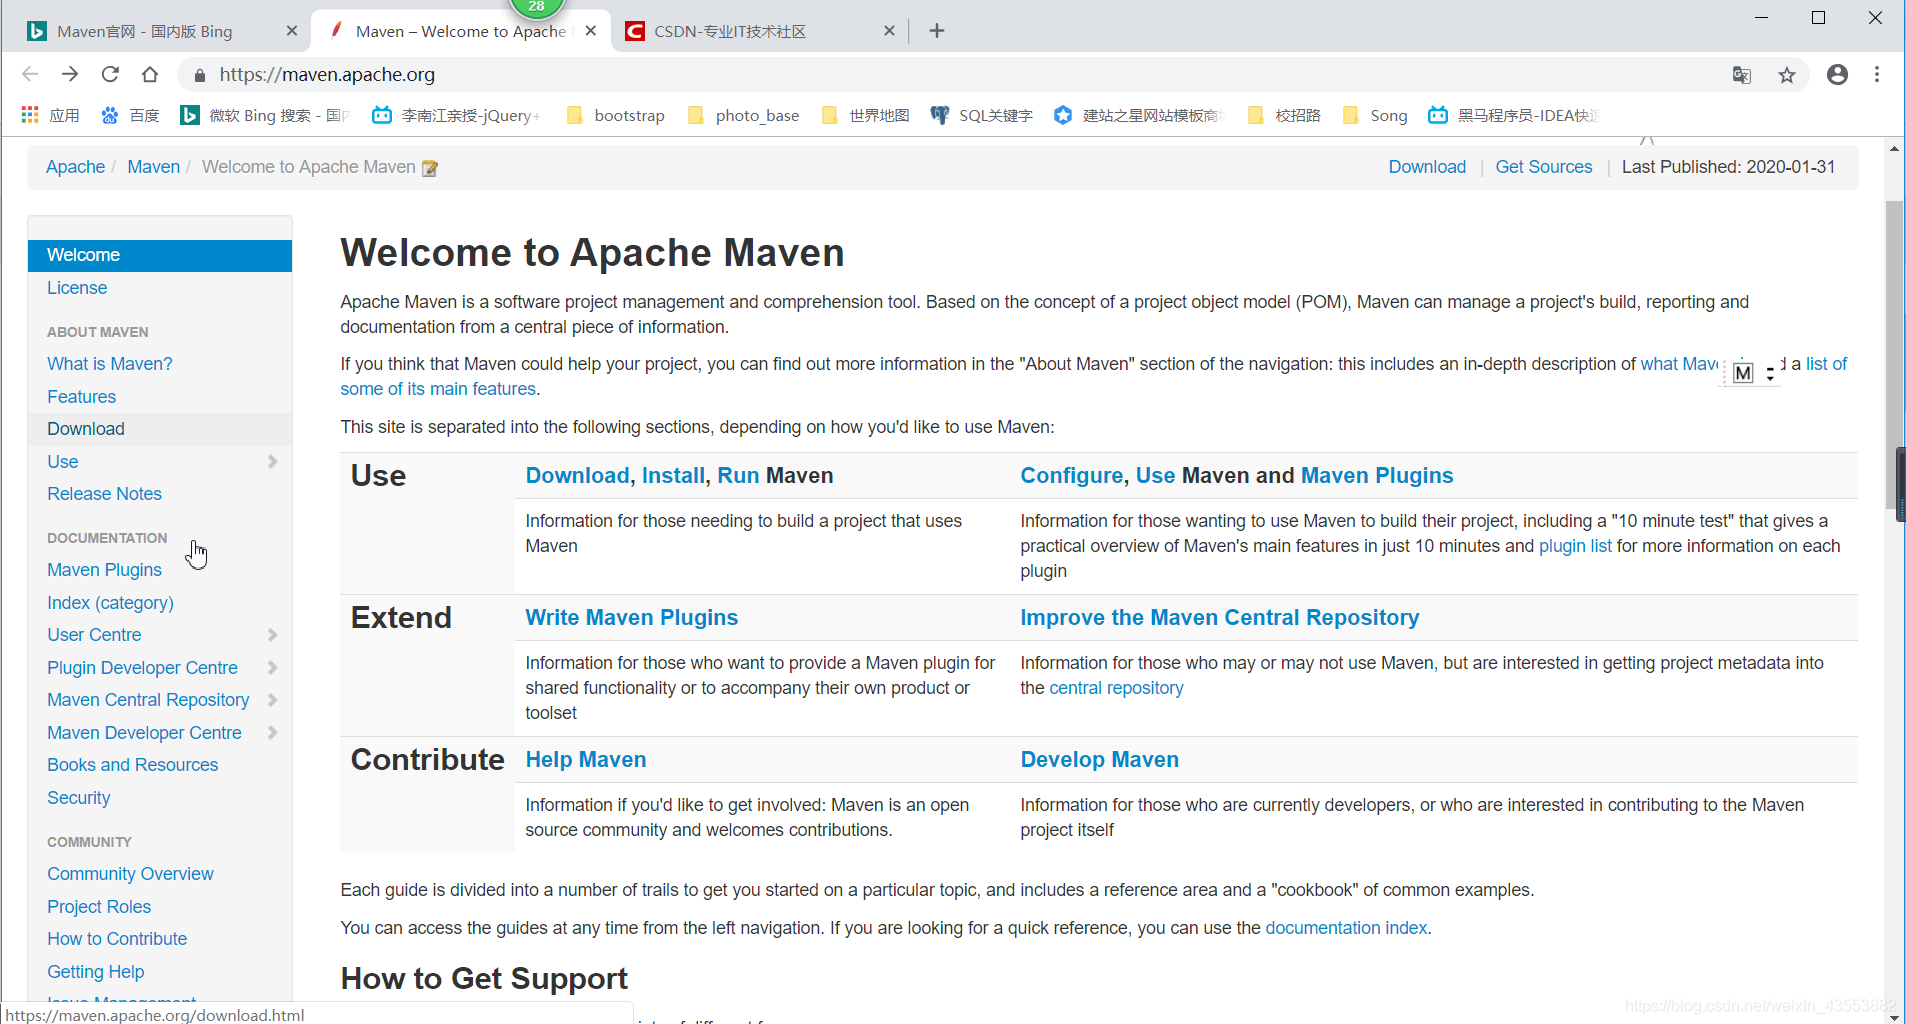Image resolution: width=1906 pixels, height=1024 pixels.
Task: Open the 李南江亲授-jQuery bookmark
Action: [x=456, y=115]
